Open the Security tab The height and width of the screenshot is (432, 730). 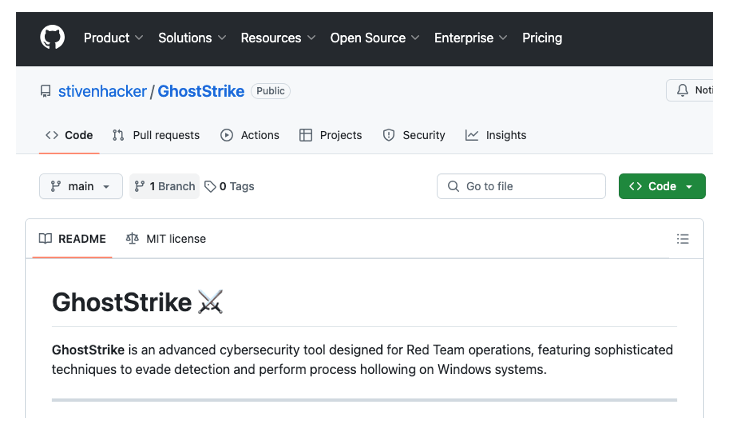click(414, 135)
